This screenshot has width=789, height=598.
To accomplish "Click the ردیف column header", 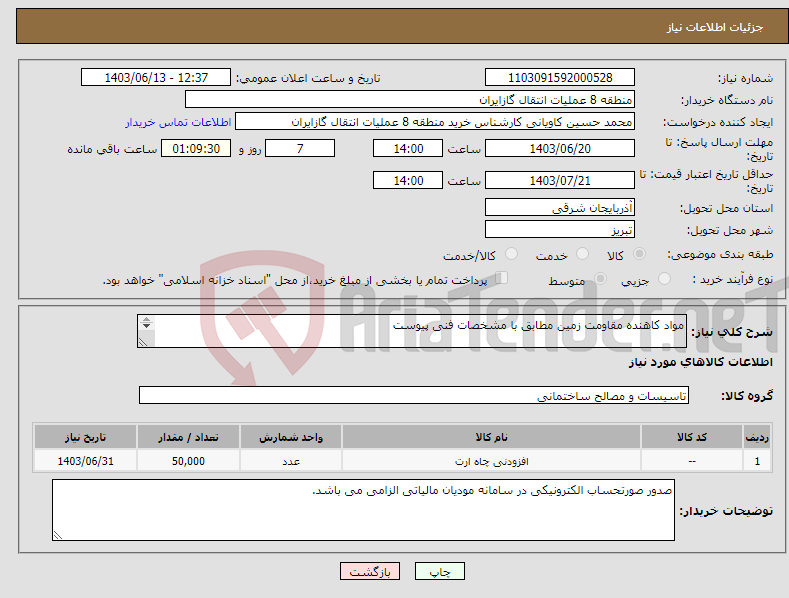I will coord(757,437).
